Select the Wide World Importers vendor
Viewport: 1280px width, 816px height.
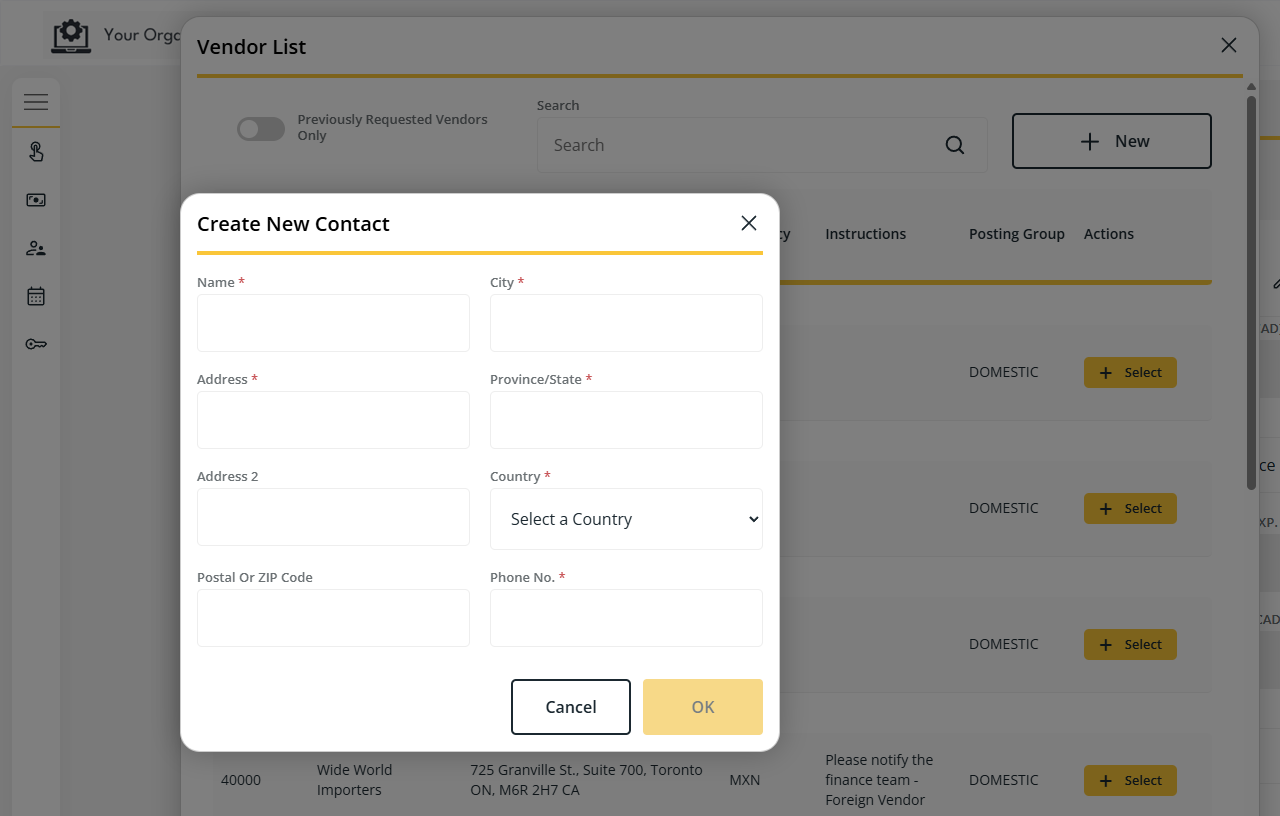click(x=1130, y=780)
